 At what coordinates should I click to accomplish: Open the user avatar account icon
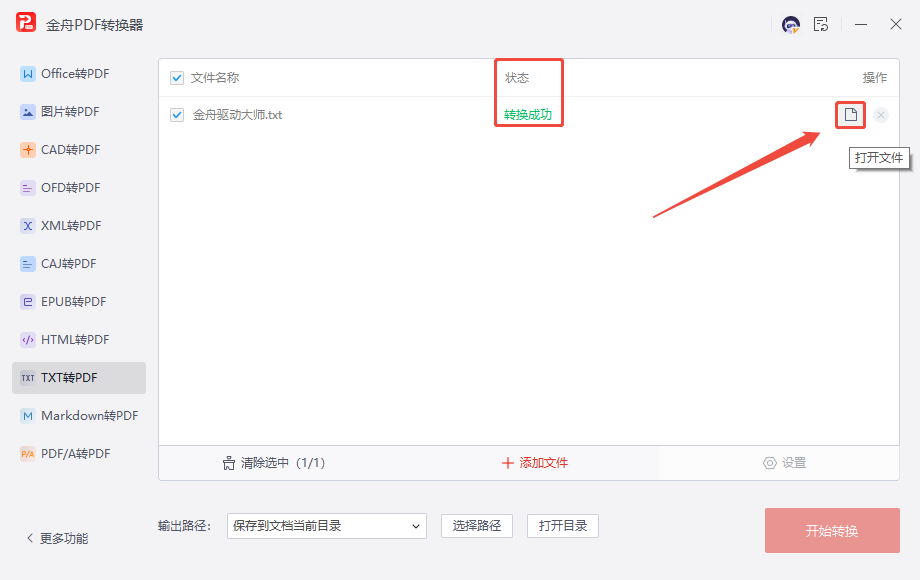[790, 25]
